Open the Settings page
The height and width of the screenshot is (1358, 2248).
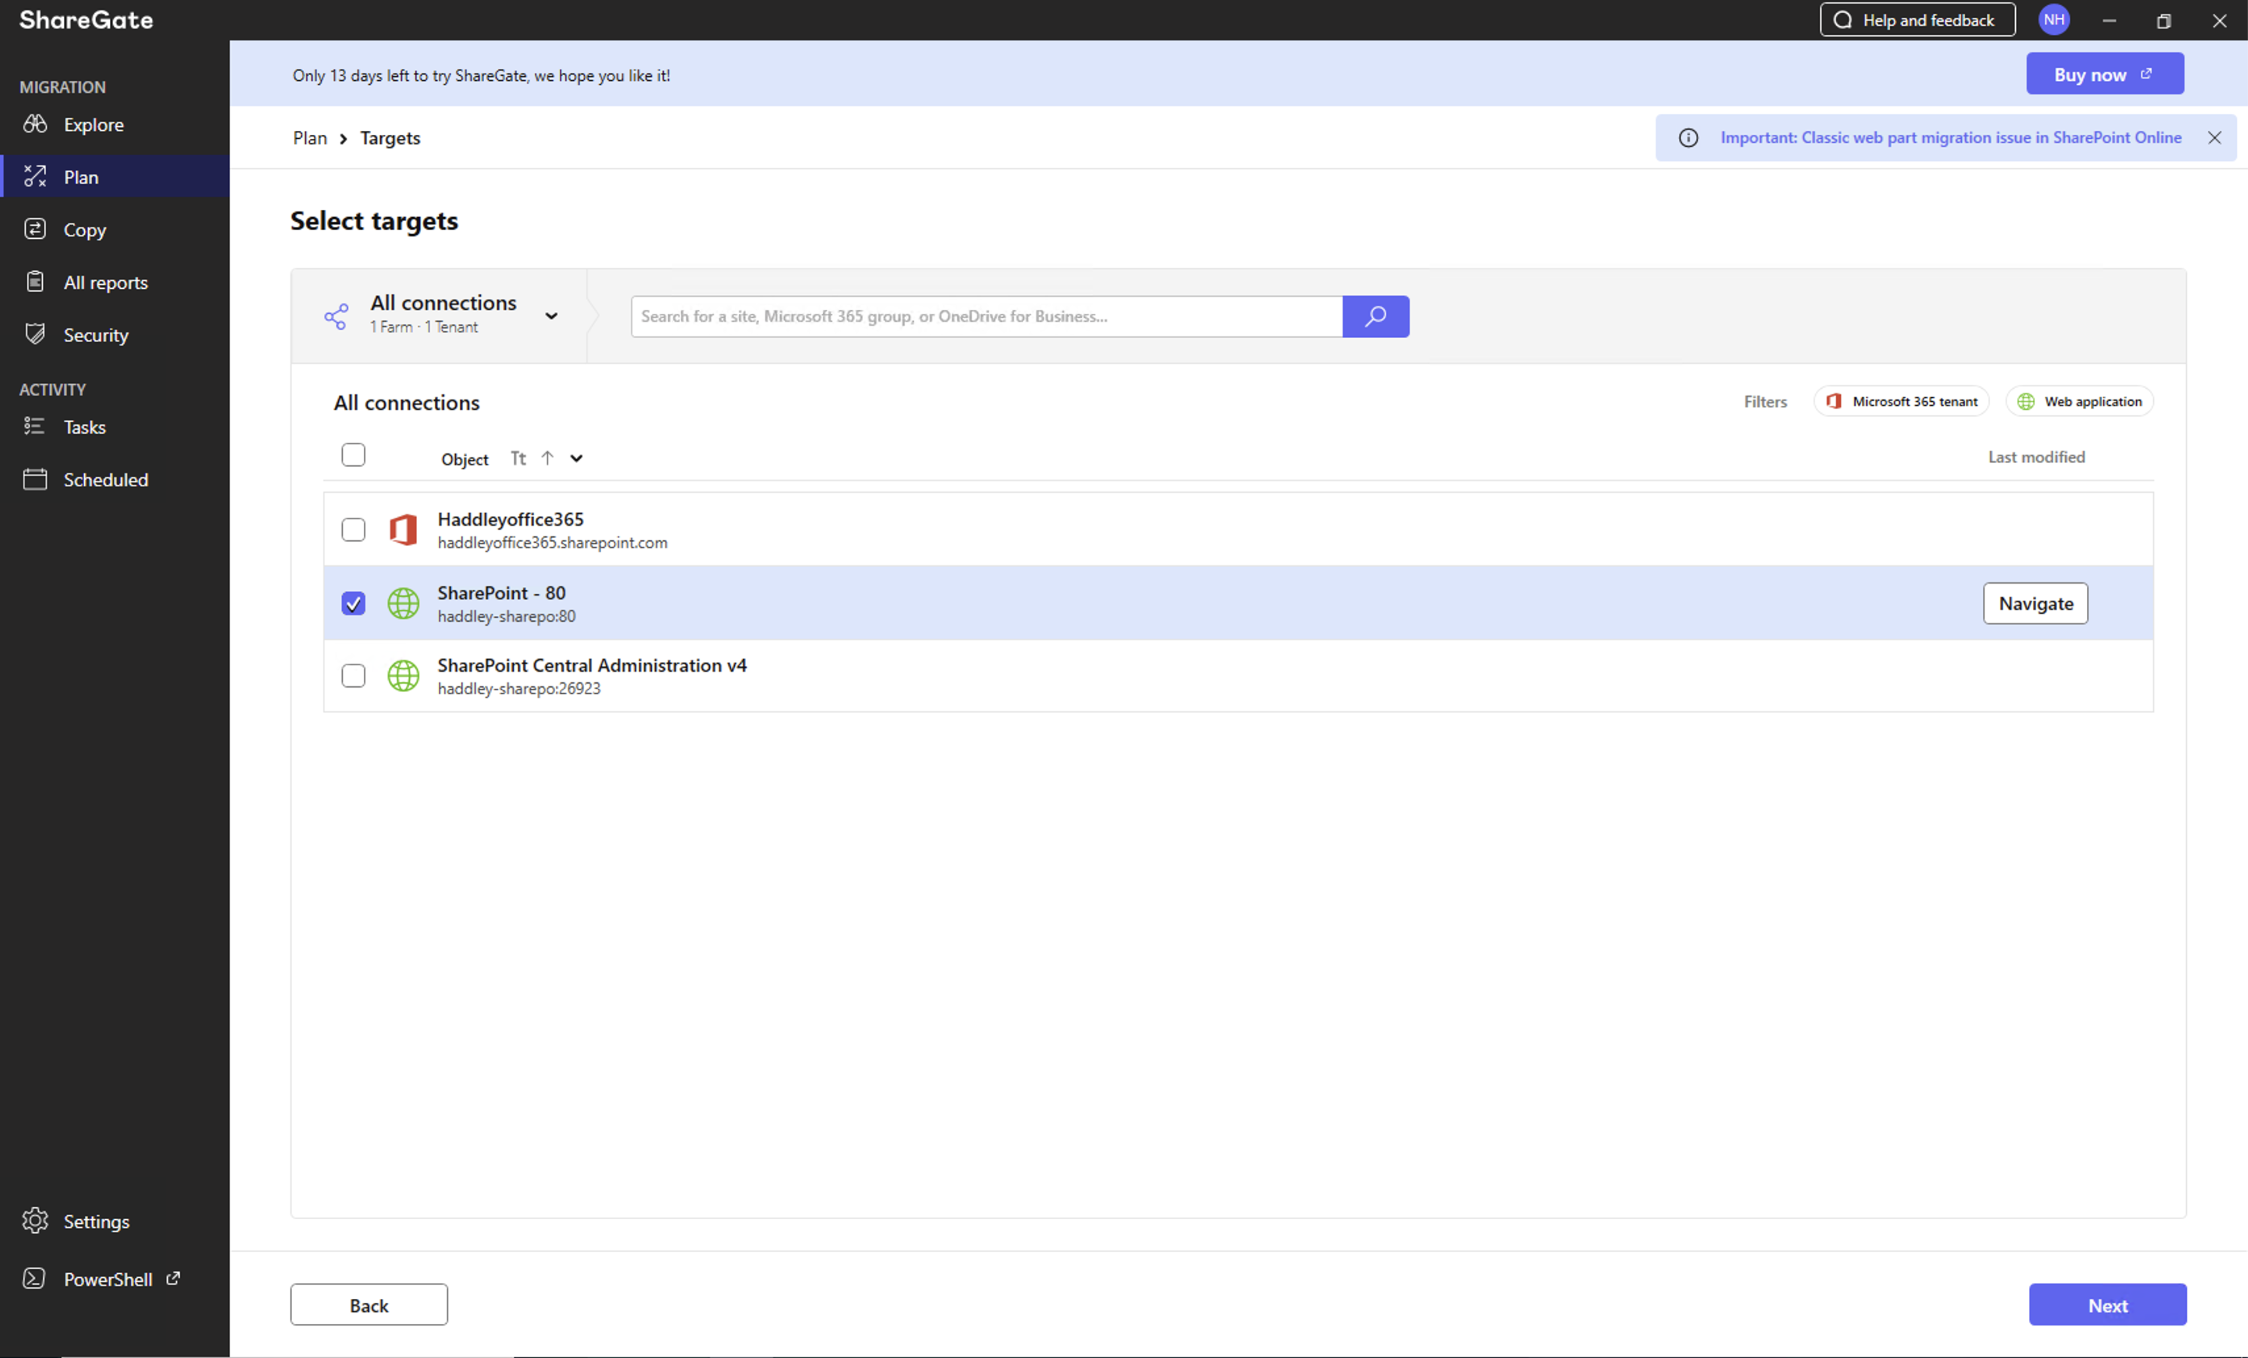[96, 1222]
